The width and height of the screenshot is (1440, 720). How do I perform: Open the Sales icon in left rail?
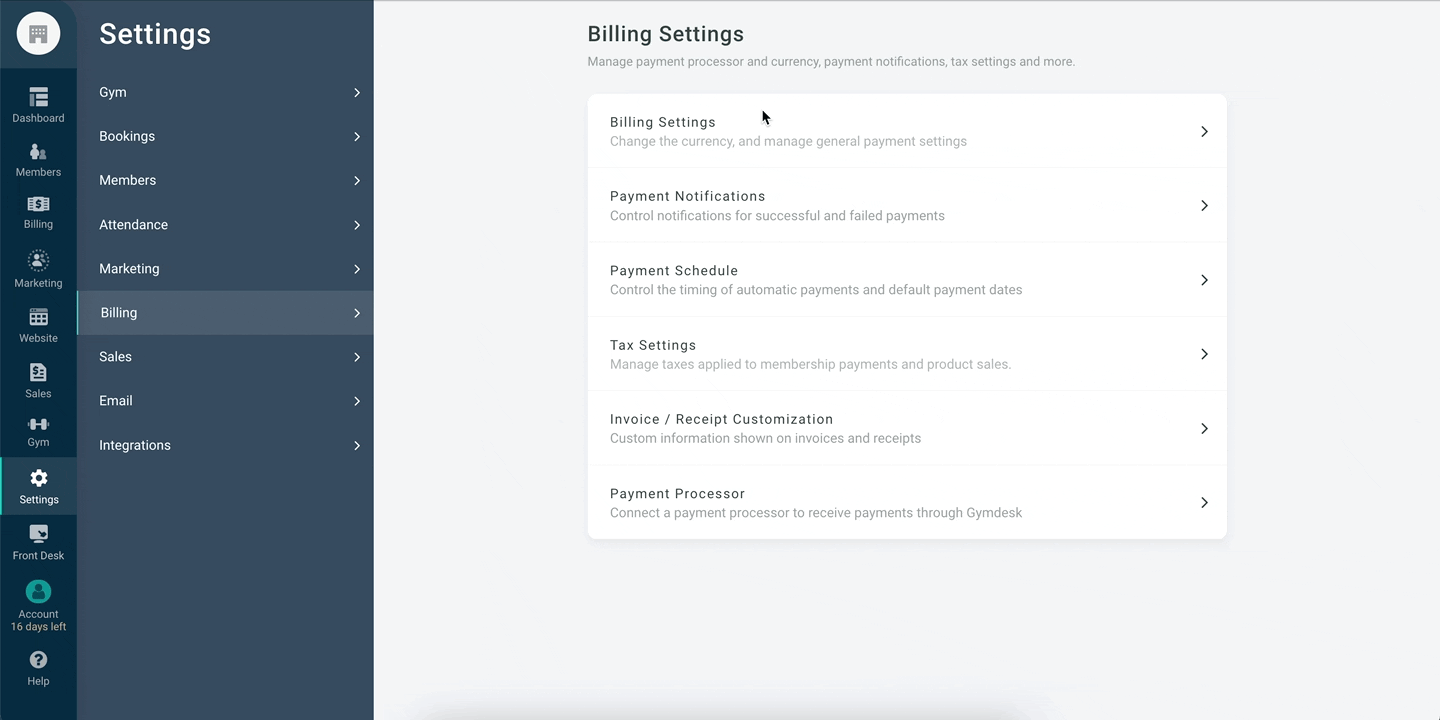pyautogui.click(x=38, y=373)
